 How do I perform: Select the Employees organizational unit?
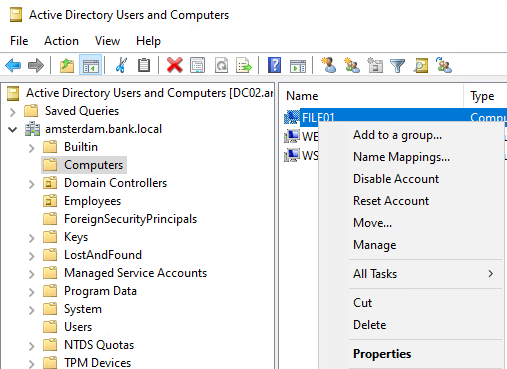pyautogui.click(x=82, y=201)
